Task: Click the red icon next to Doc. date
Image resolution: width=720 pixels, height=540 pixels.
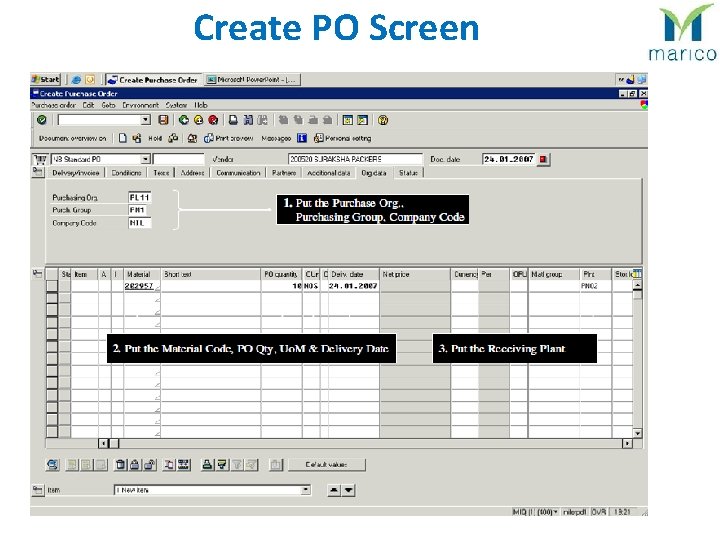Action: point(543,159)
